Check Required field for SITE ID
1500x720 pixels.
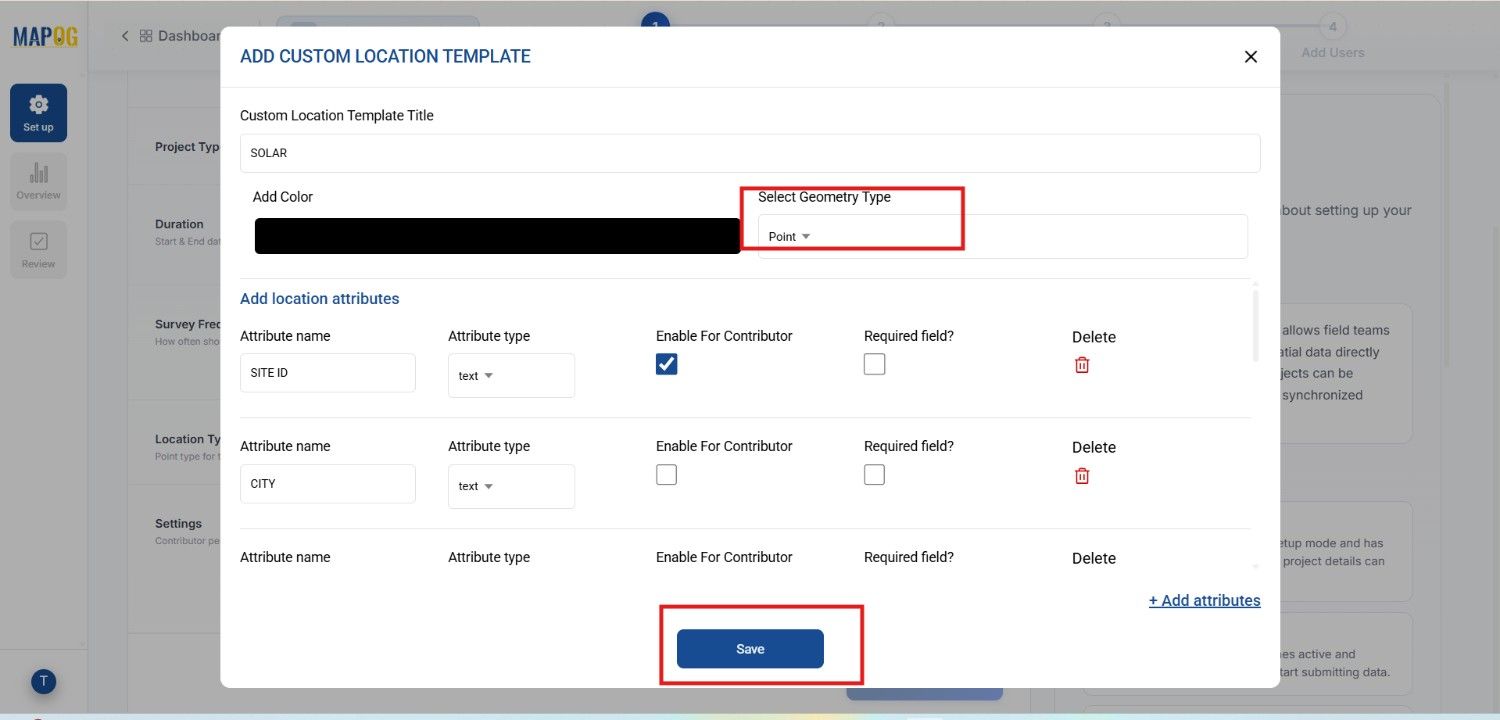click(x=874, y=365)
